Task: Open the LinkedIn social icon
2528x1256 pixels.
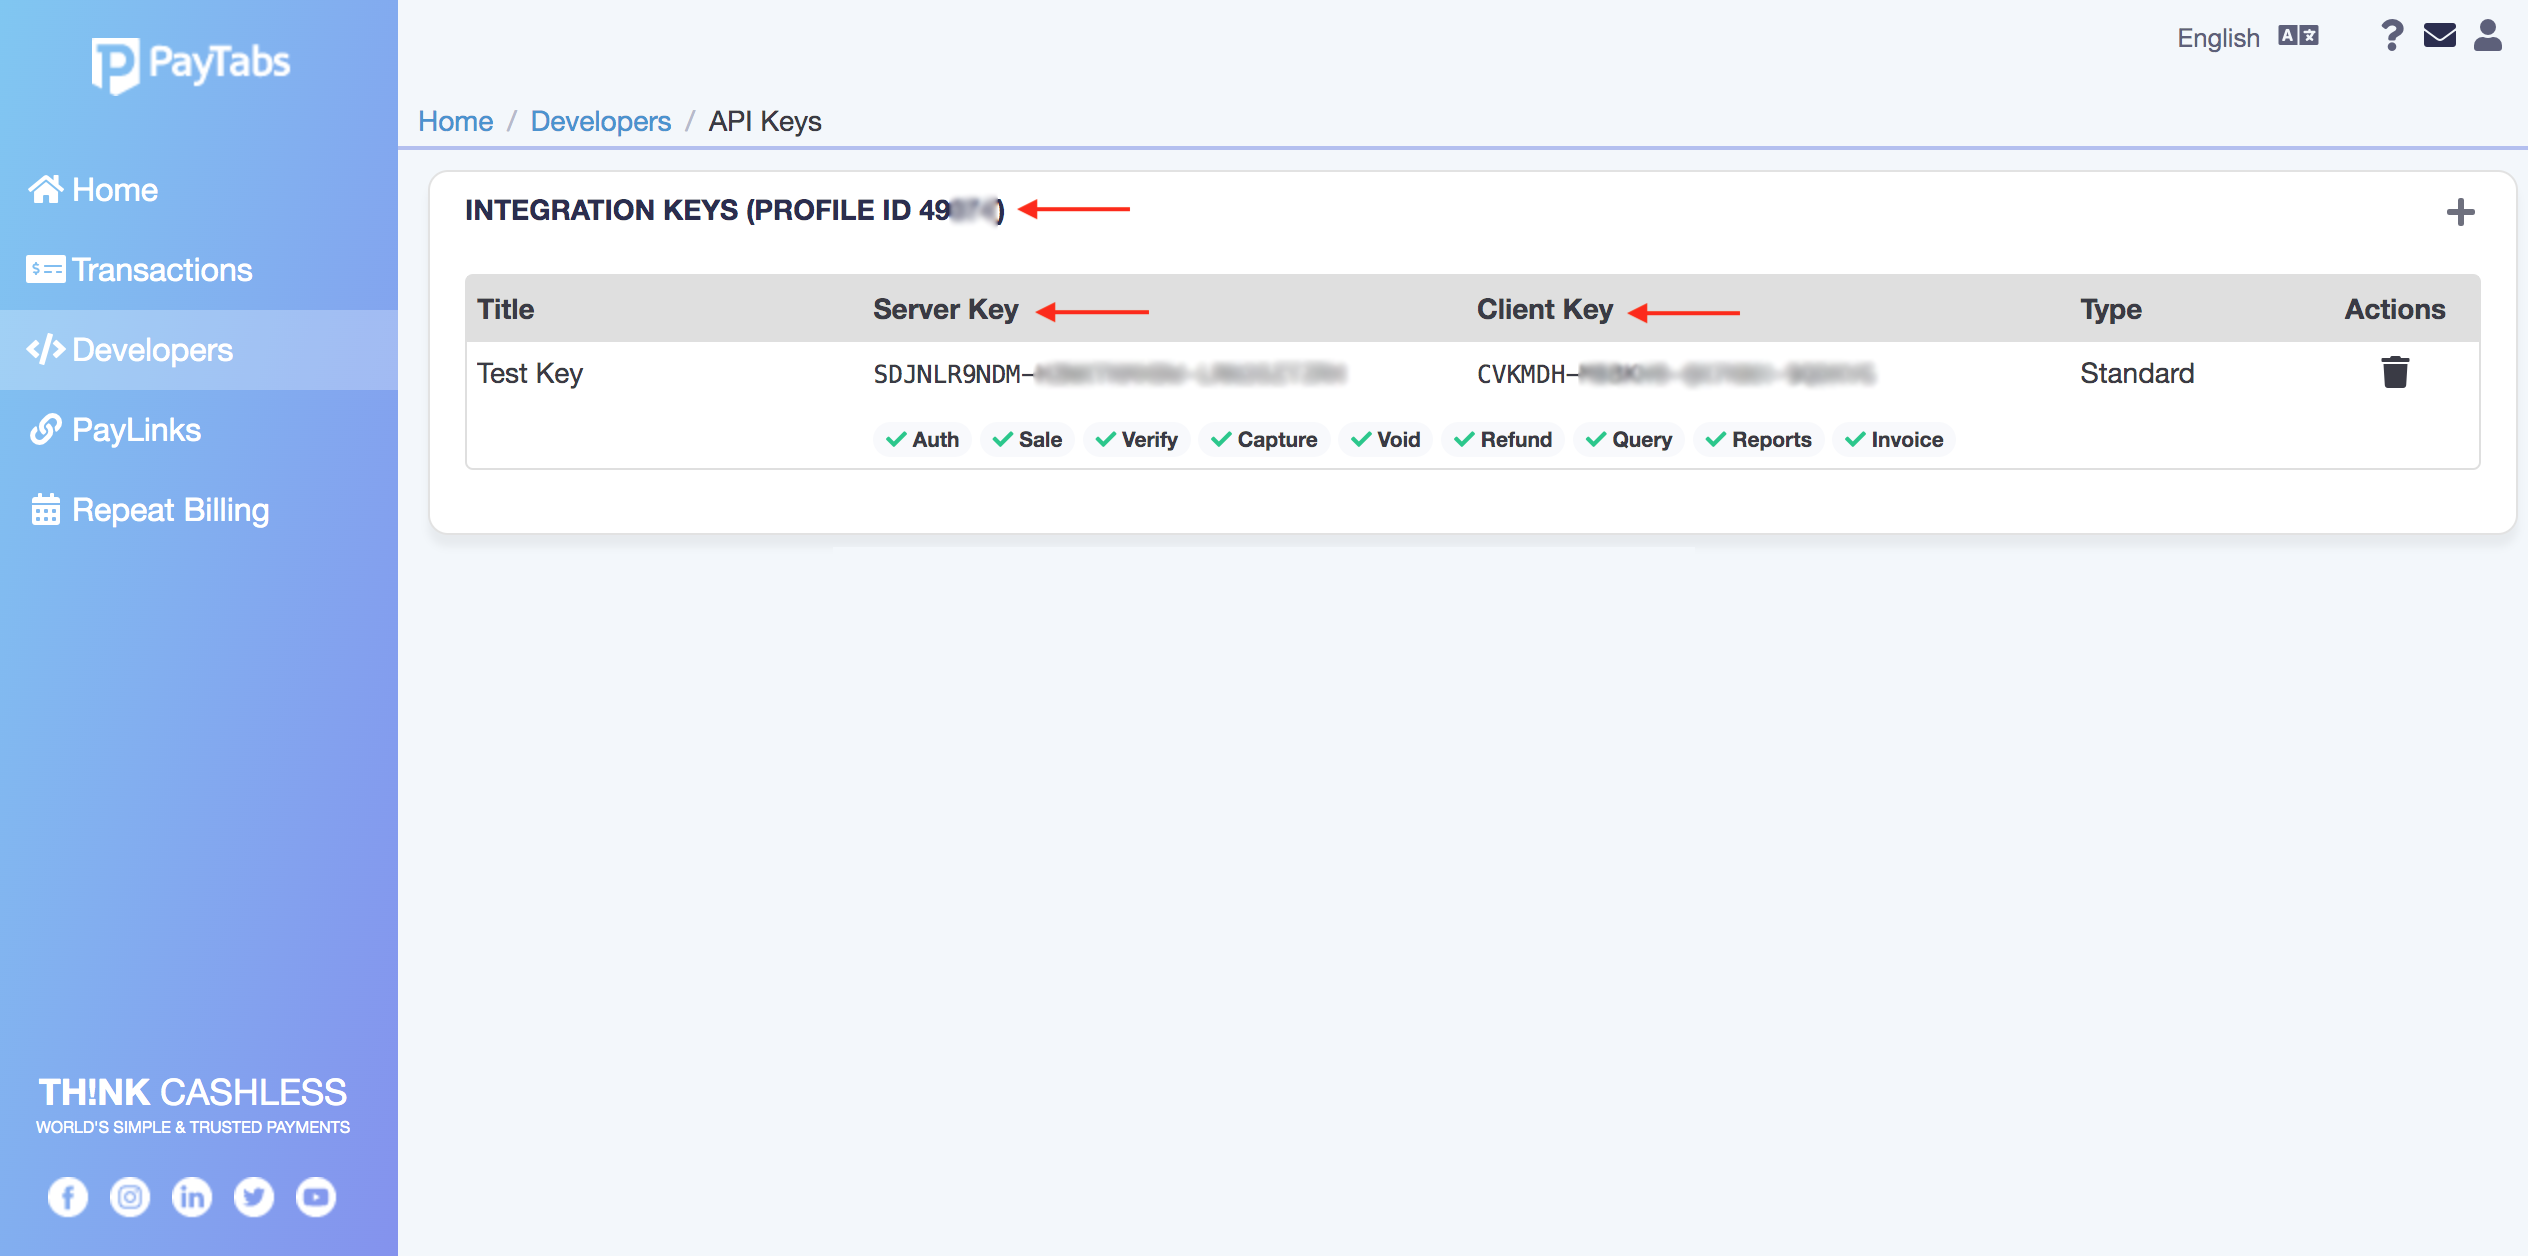Action: [192, 1197]
